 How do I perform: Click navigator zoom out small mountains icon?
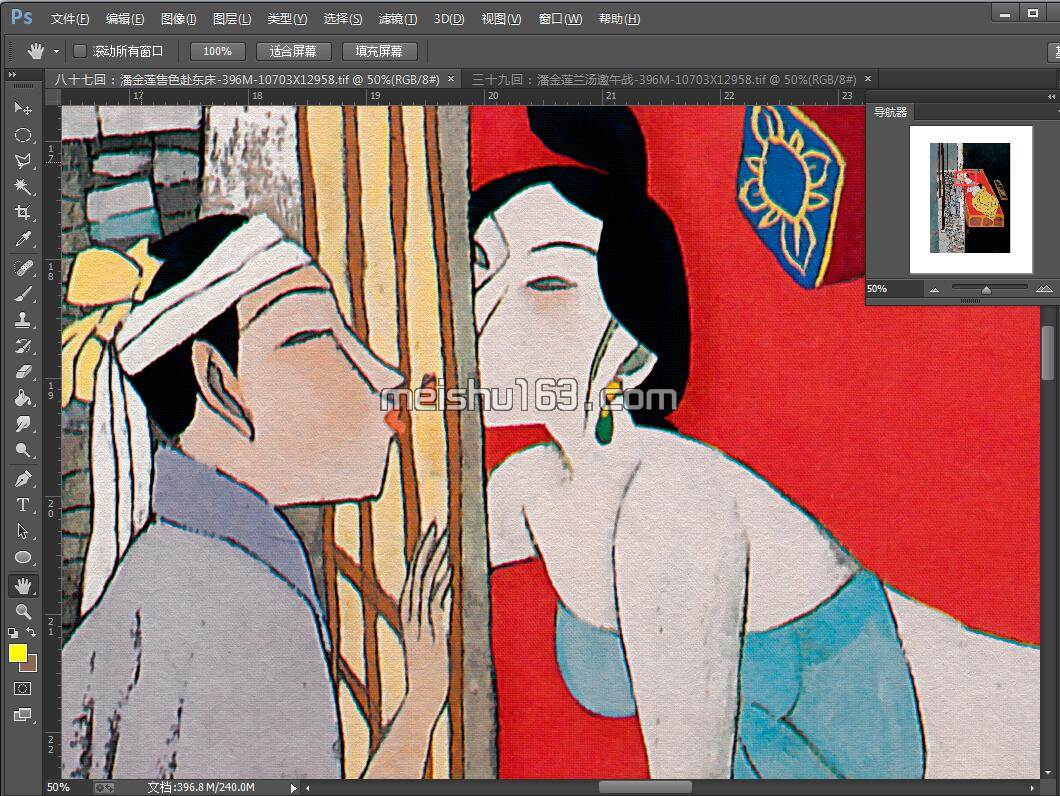click(x=934, y=289)
